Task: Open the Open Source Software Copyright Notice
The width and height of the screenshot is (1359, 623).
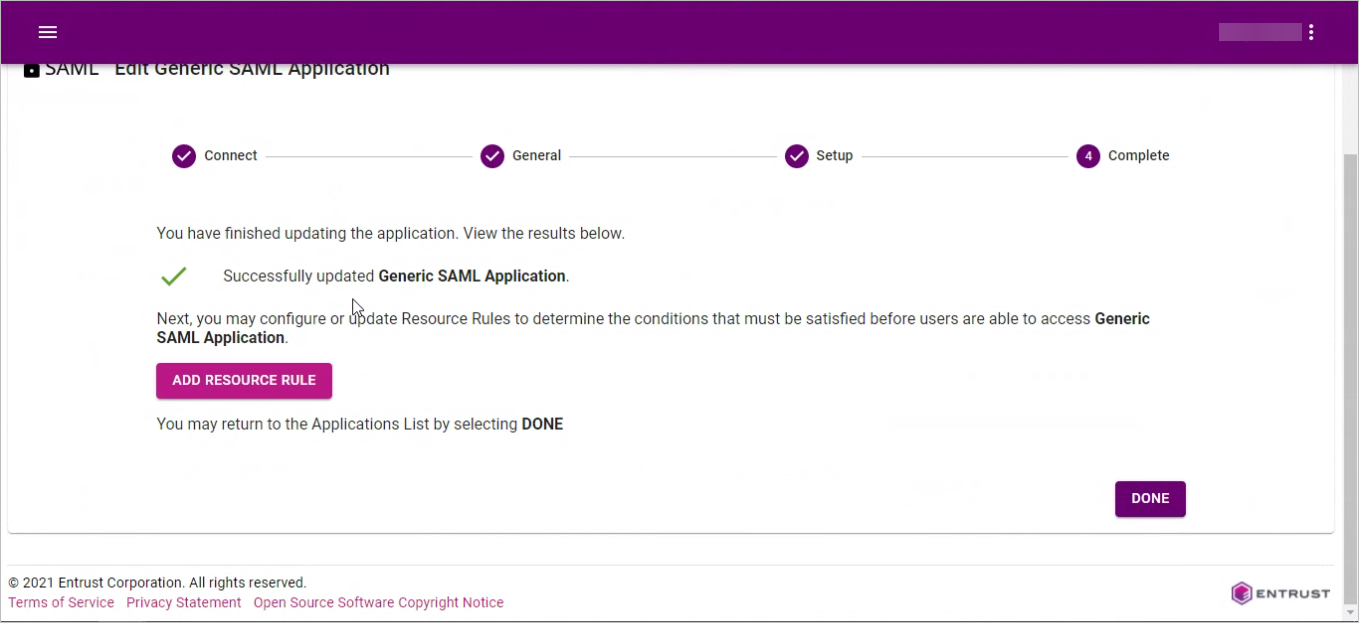Action: (378, 603)
